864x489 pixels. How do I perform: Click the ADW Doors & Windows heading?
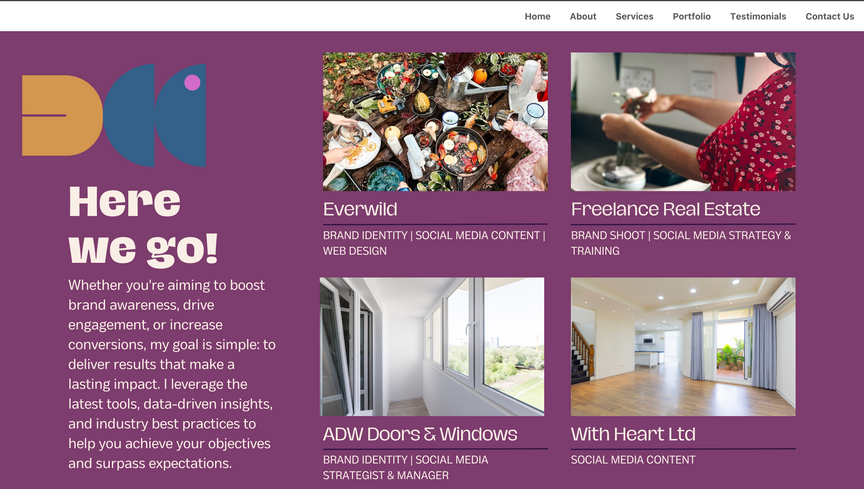click(420, 434)
